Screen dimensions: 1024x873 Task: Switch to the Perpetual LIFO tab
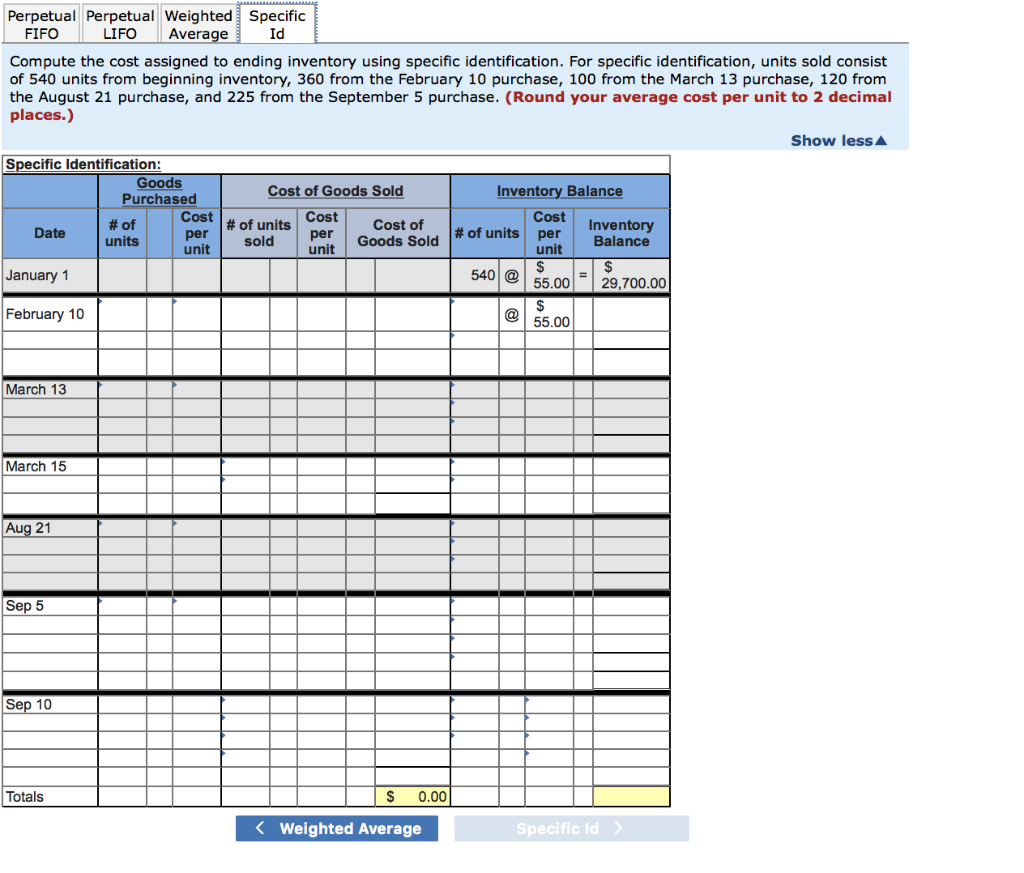tap(120, 24)
